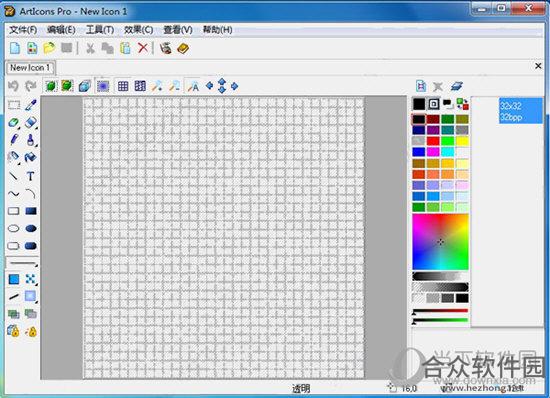Viewport: 550px width, 398px height.
Task: Select the 32x32 32bpp image format
Action: coord(521,111)
